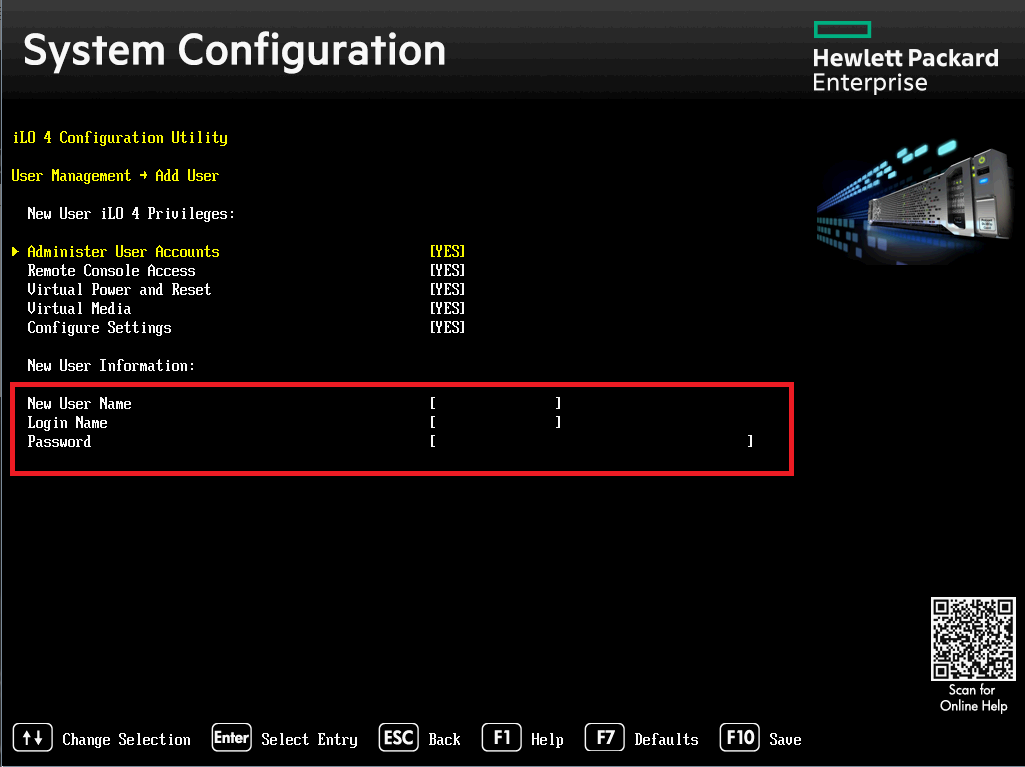Image resolution: width=1025 pixels, height=767 pixels.
Task: Click the Login Name input field
Action: (x=496, y=422)
